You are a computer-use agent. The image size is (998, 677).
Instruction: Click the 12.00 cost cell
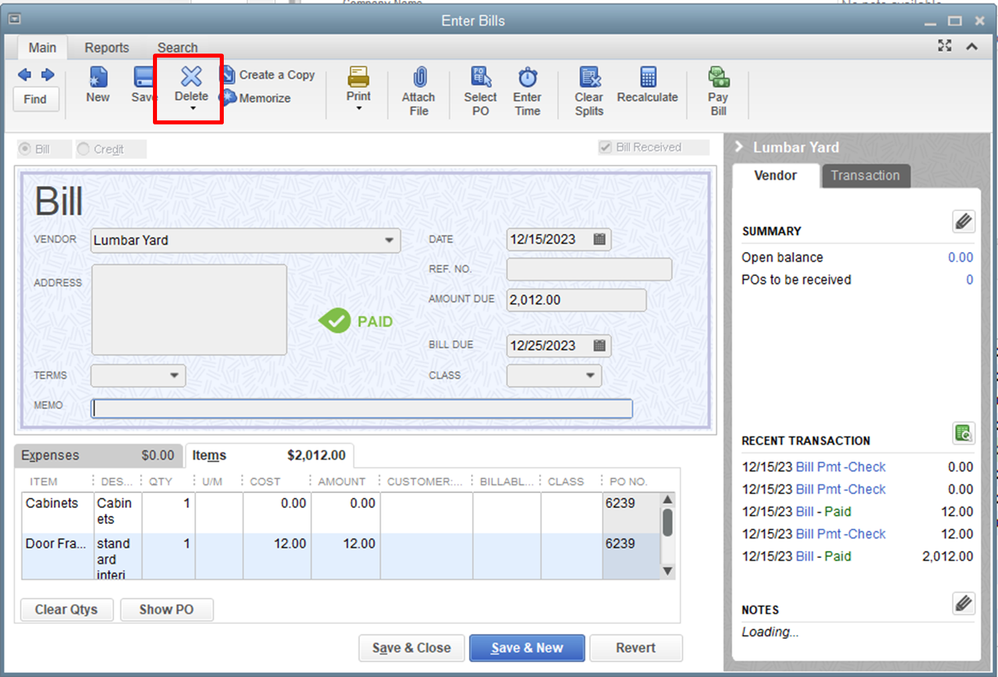[x=277, y=556]
